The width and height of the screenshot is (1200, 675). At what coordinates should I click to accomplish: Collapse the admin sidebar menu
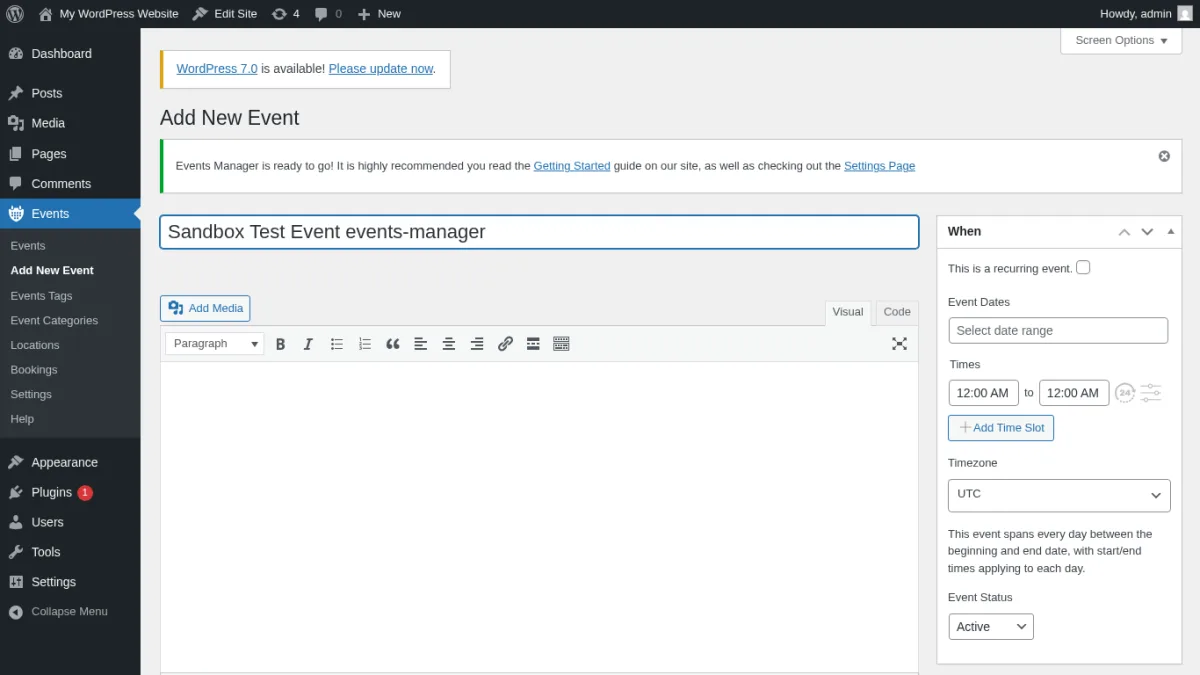coord(70,611)
